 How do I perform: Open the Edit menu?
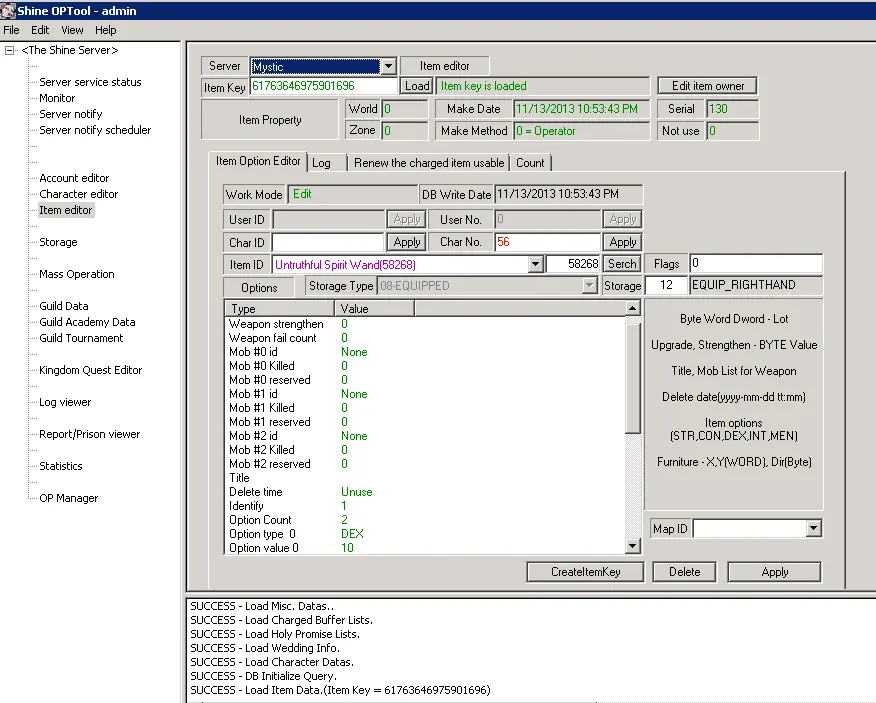tap(40, 30)
